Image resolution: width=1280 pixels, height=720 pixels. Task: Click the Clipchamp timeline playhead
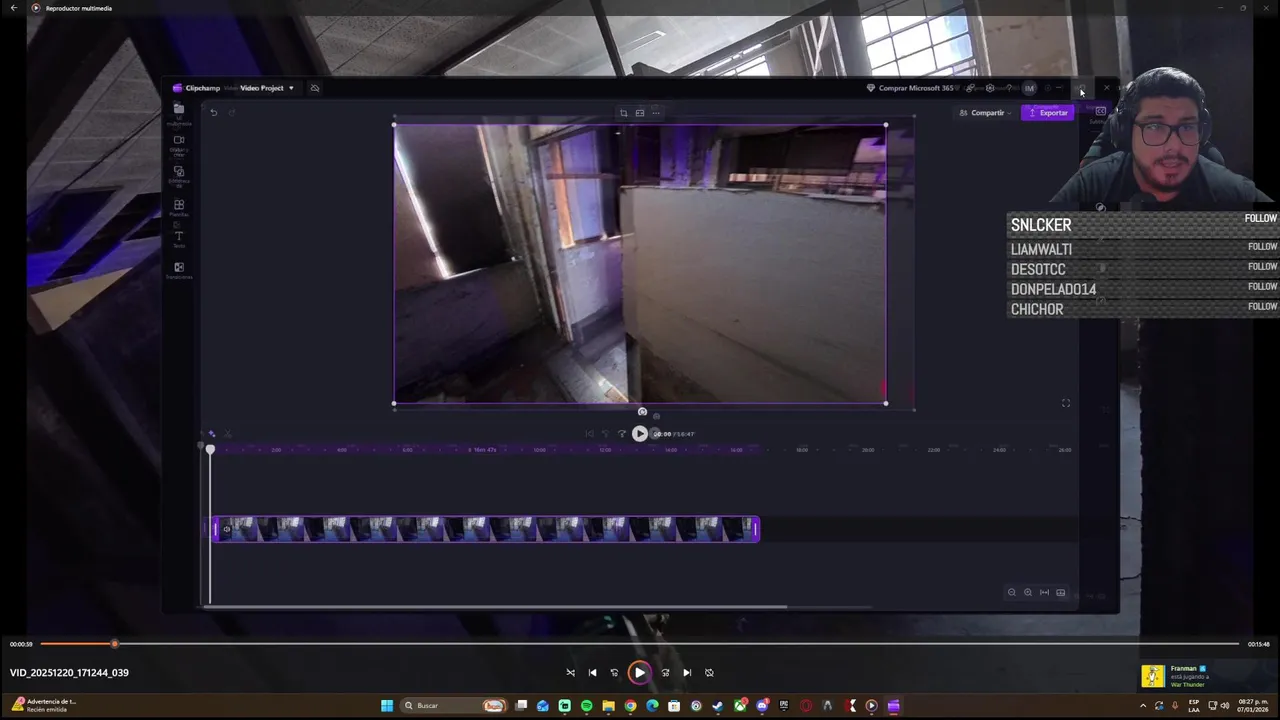[210, 451]
